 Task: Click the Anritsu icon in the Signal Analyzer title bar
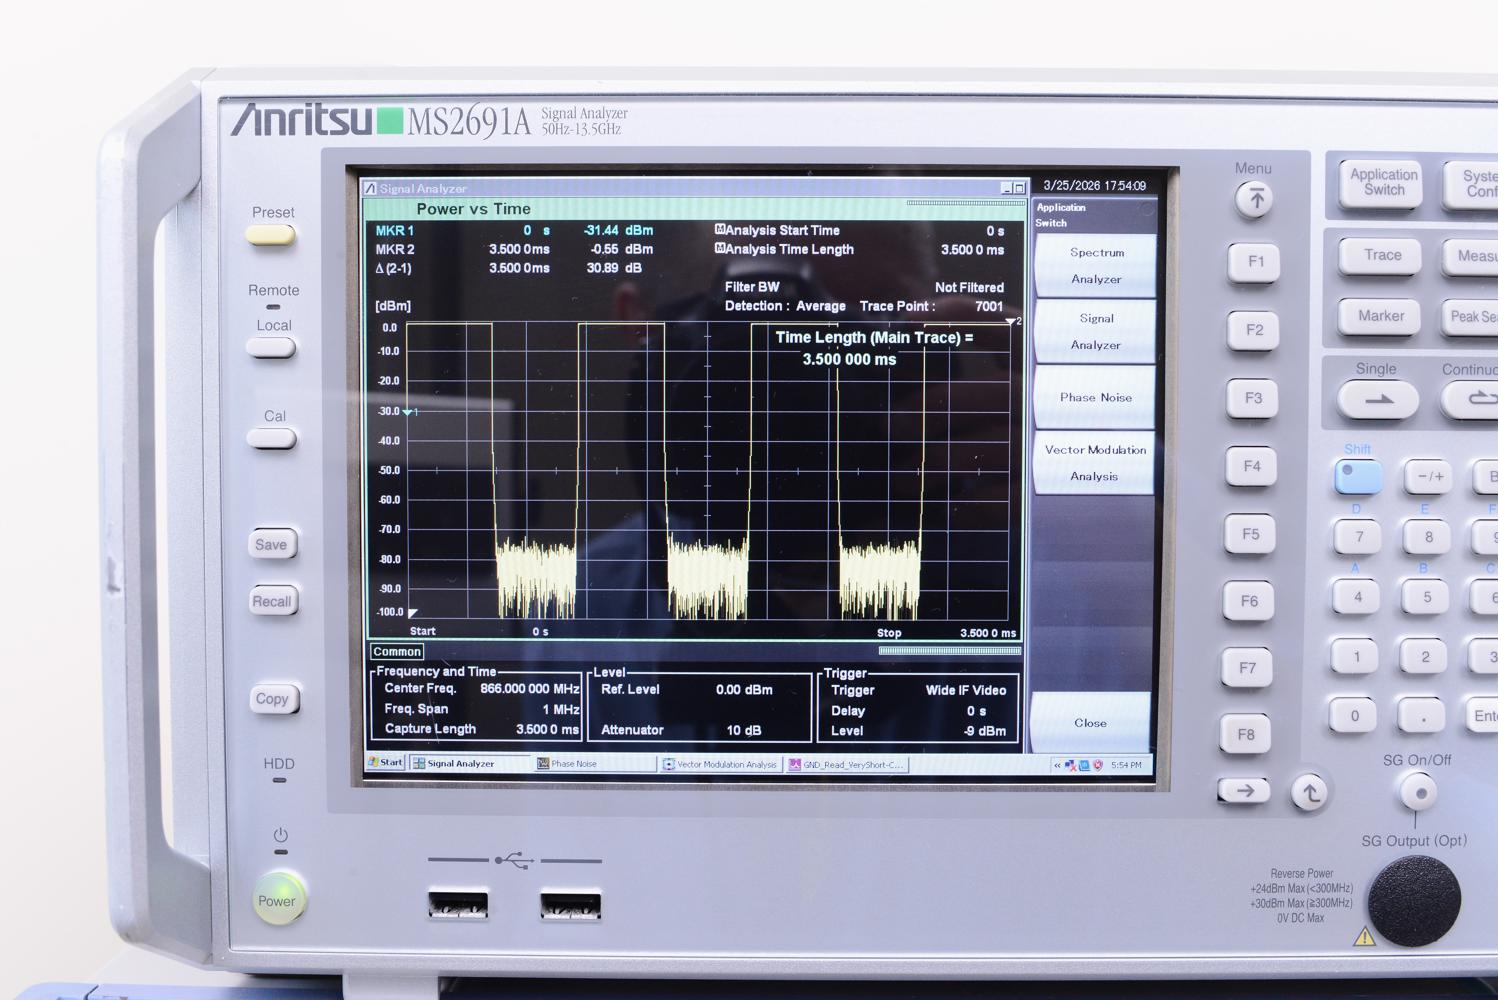(x=370, y=188)
